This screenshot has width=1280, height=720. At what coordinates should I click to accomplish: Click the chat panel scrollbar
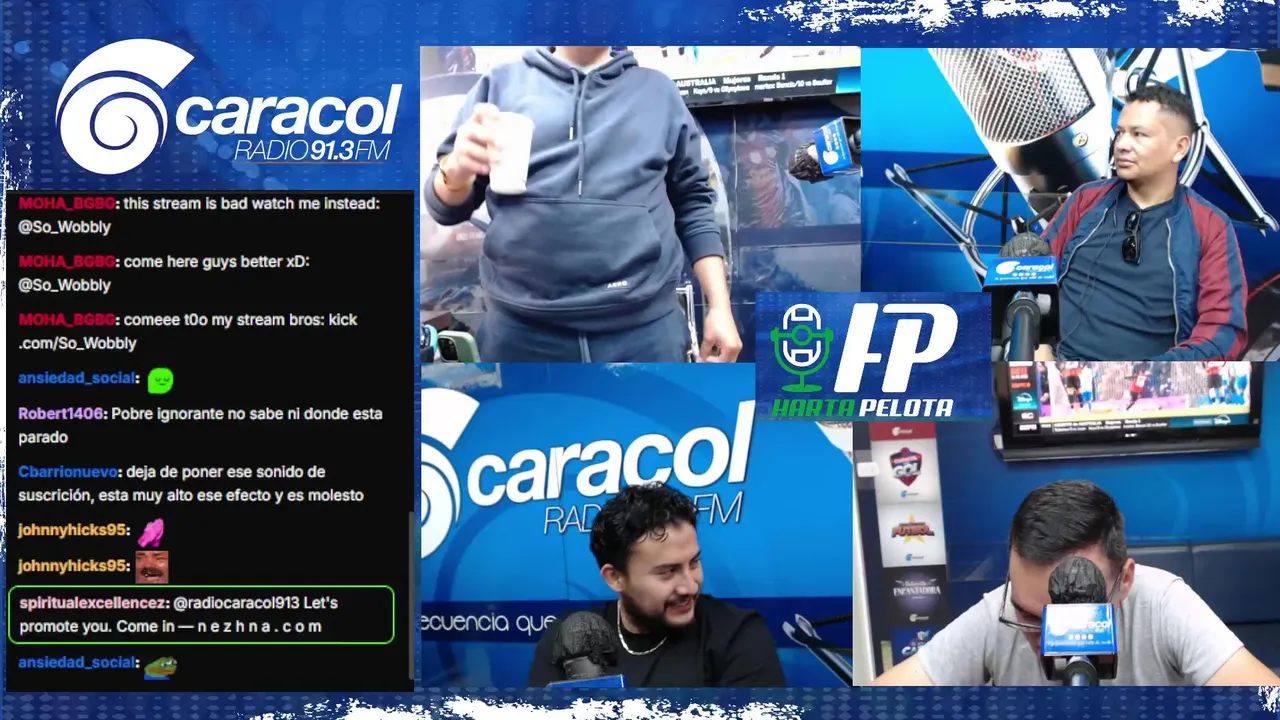409,596
